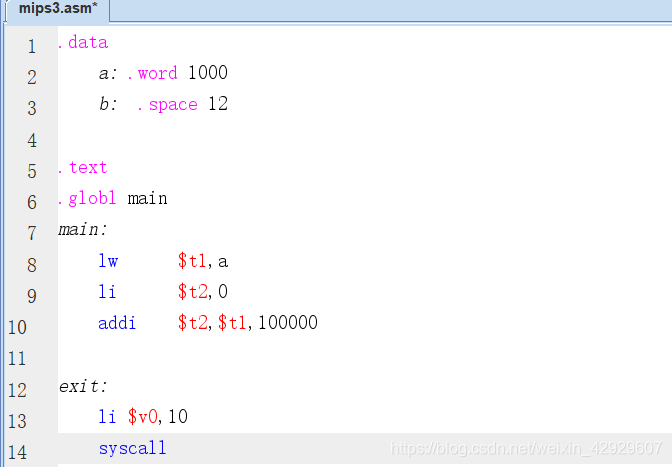Click the value 10 after $v0
The image size is (672, 467).
click(x=178, y=417)
